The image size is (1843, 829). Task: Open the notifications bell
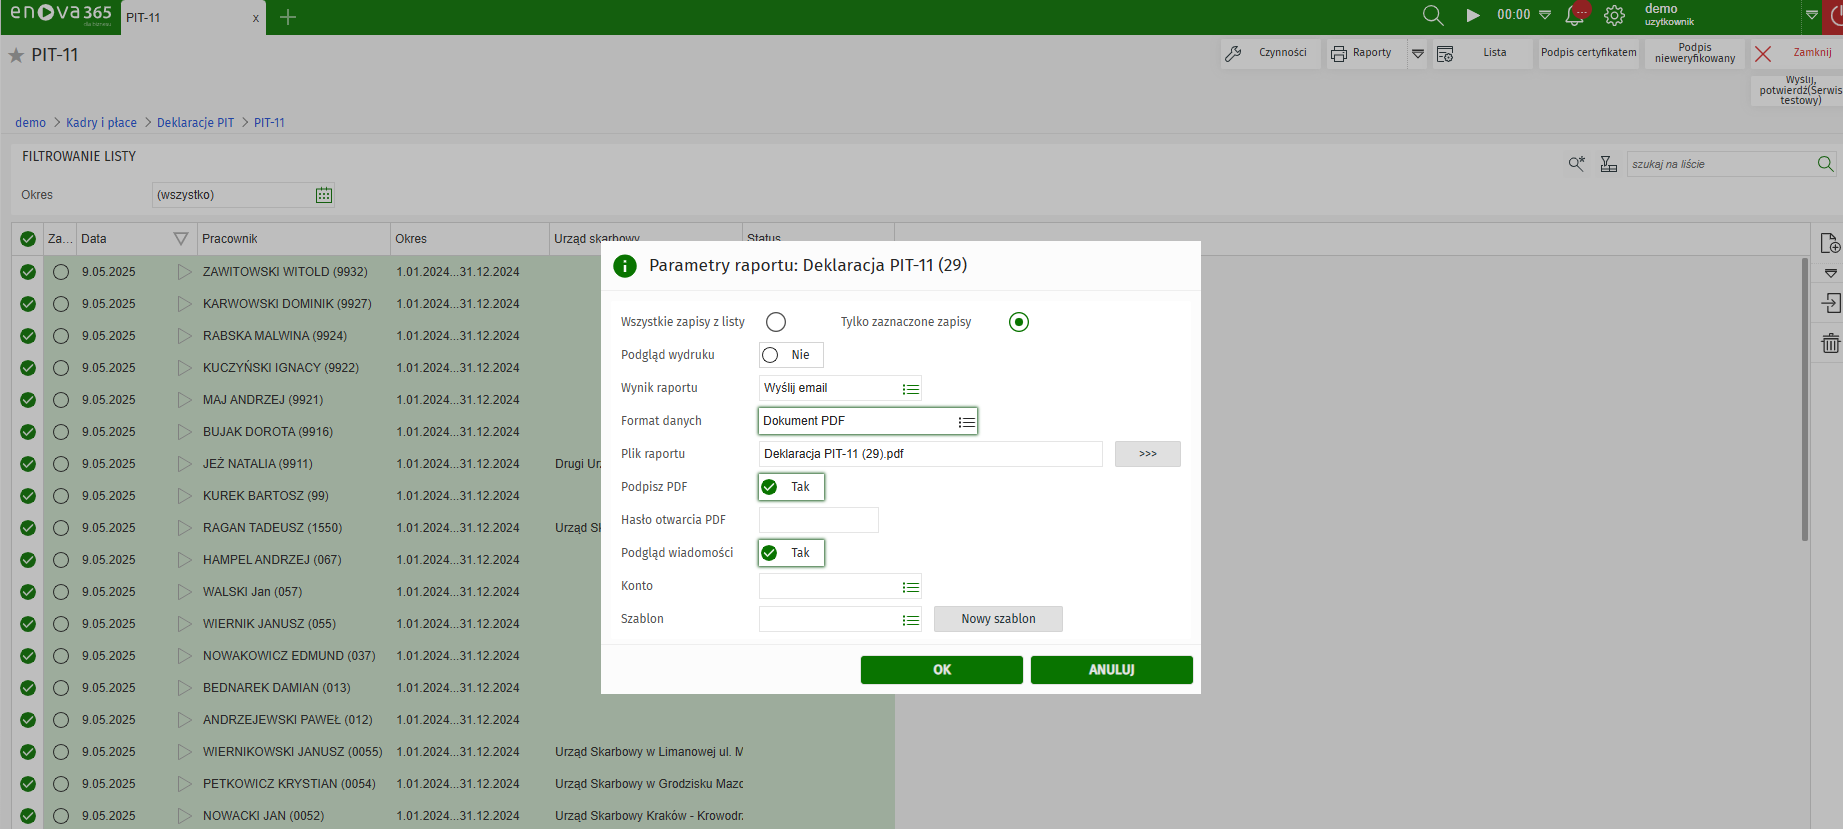coord(1575,15)
